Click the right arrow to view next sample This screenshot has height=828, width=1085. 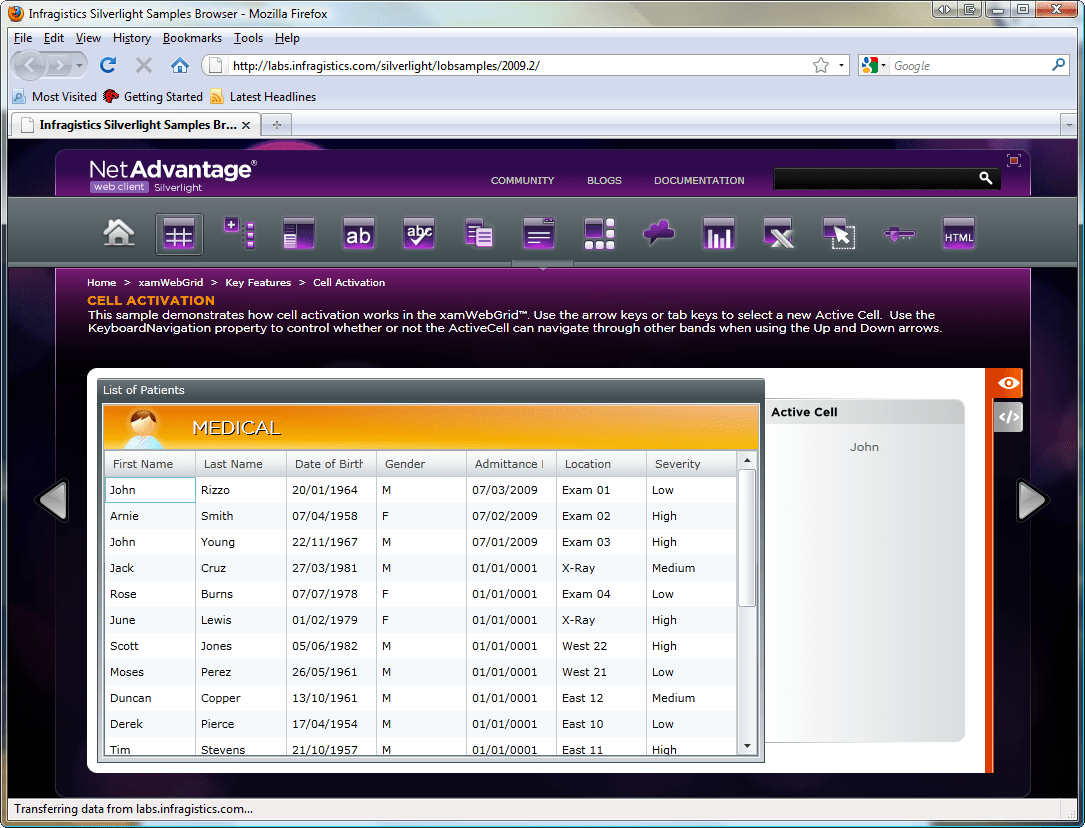click(x=1032, y=500)
